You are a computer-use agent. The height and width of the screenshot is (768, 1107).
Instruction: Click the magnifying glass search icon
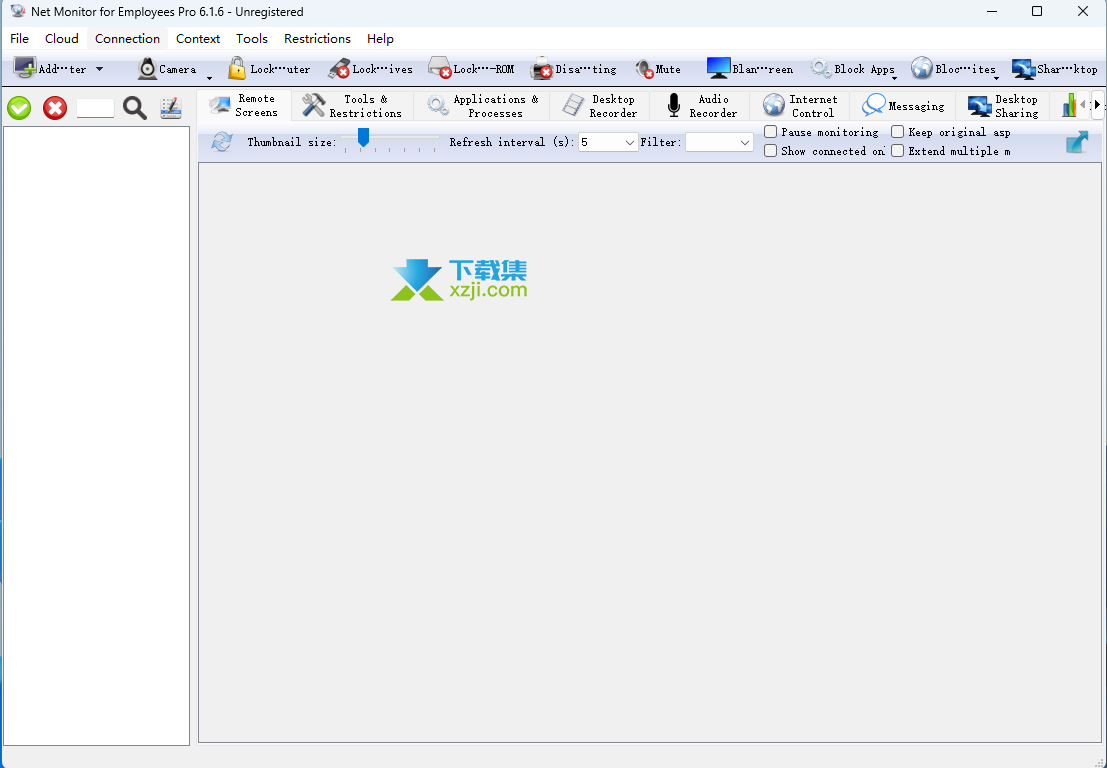(135, 108)
